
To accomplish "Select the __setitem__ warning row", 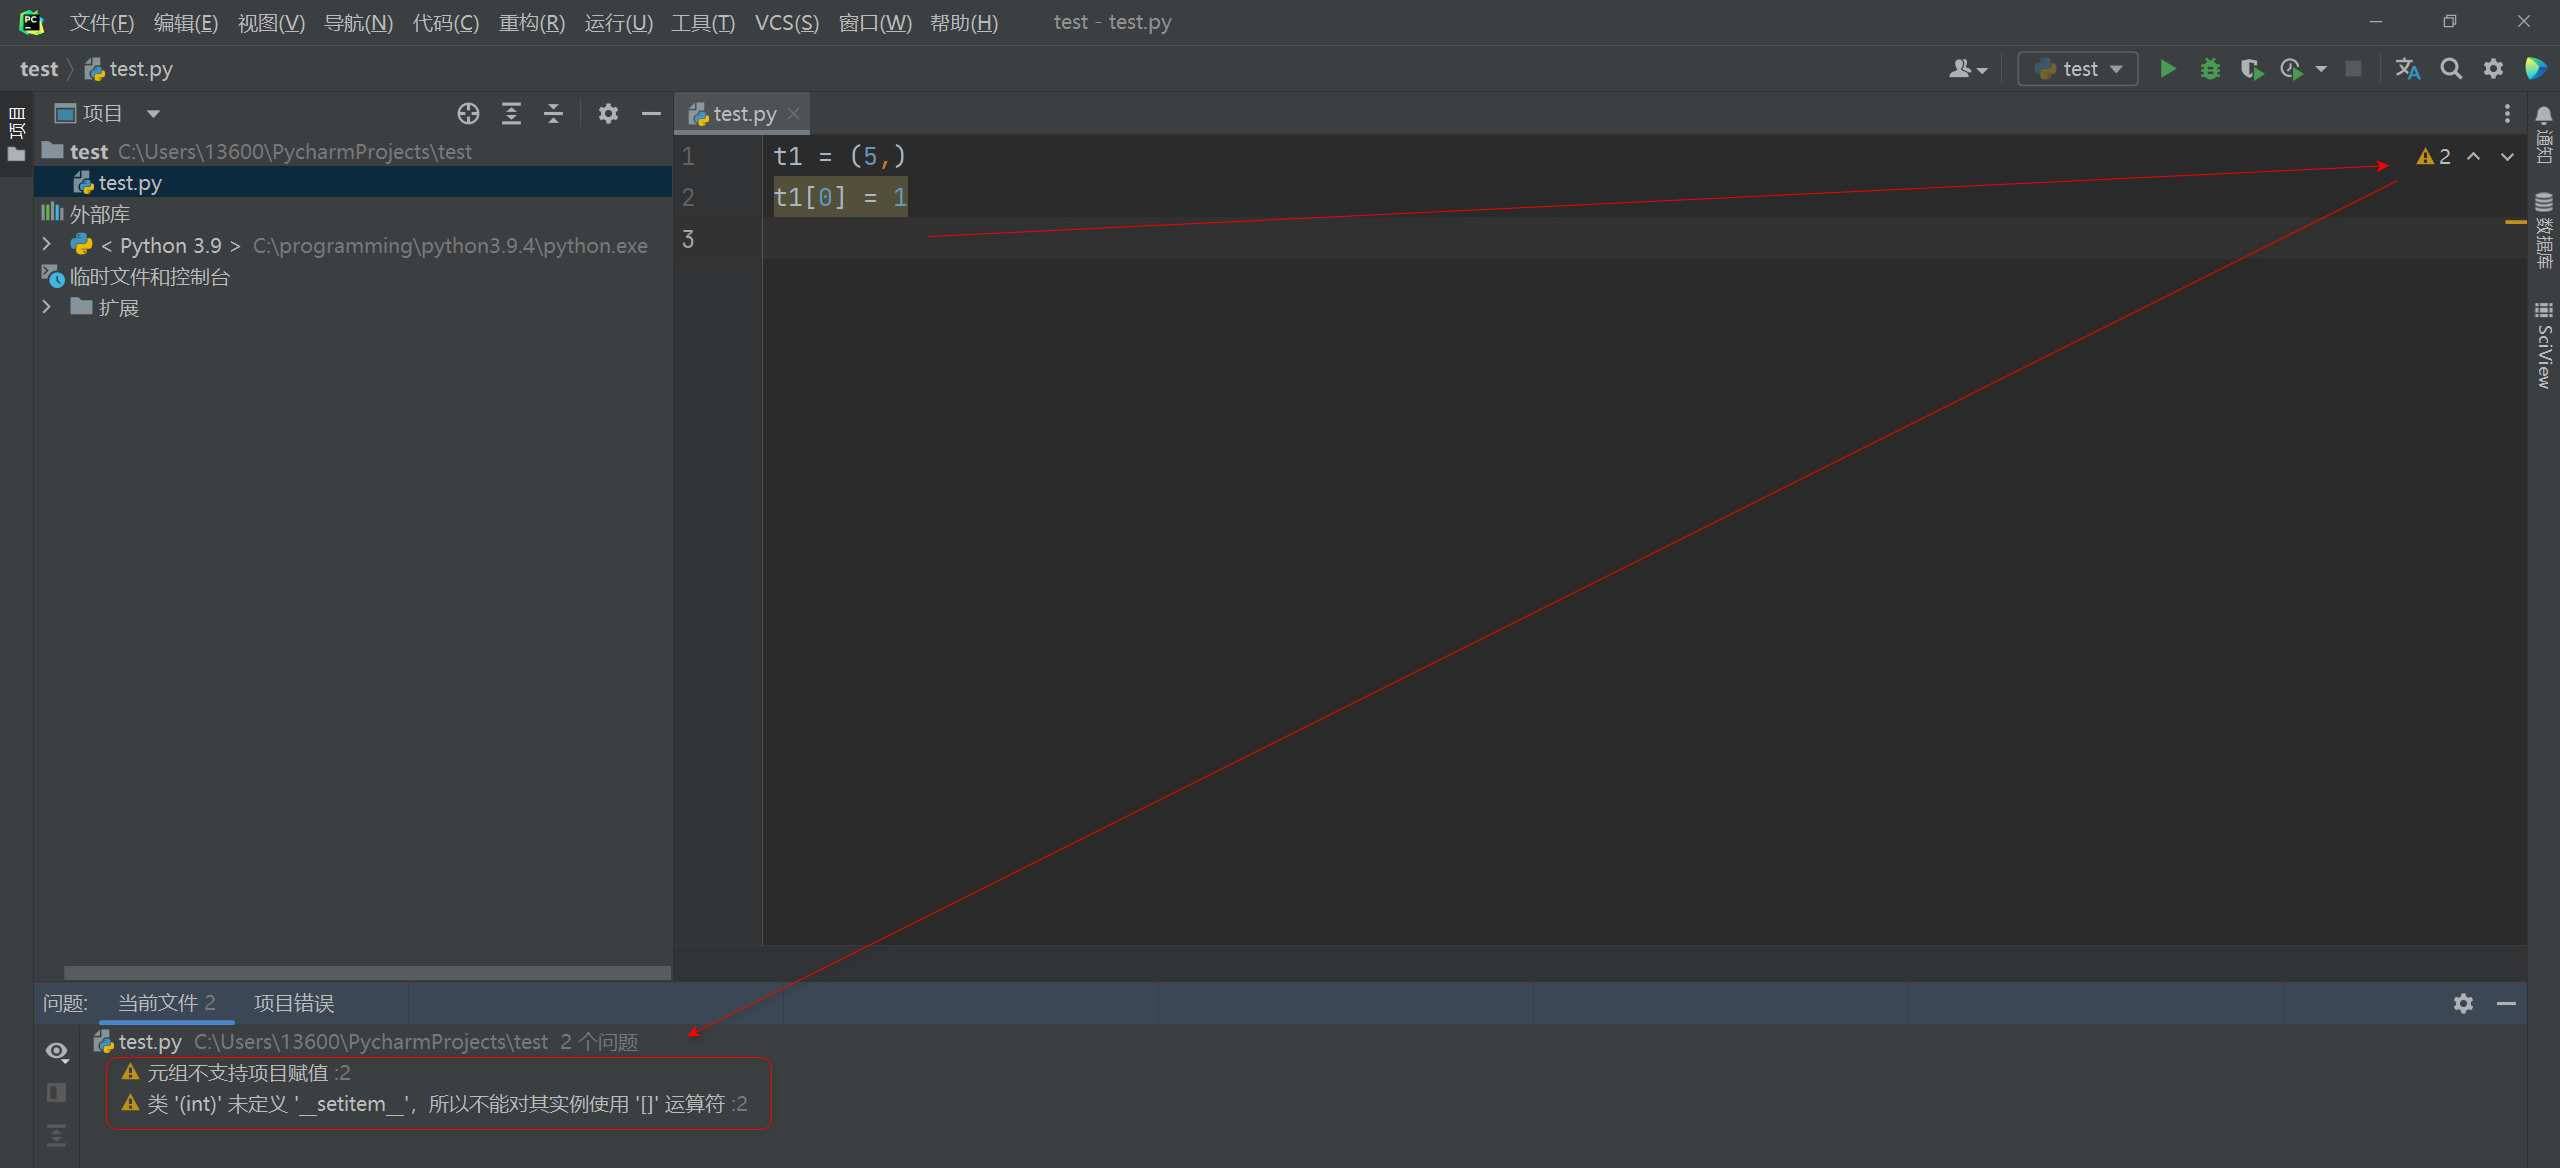I will pos(434,1104).
